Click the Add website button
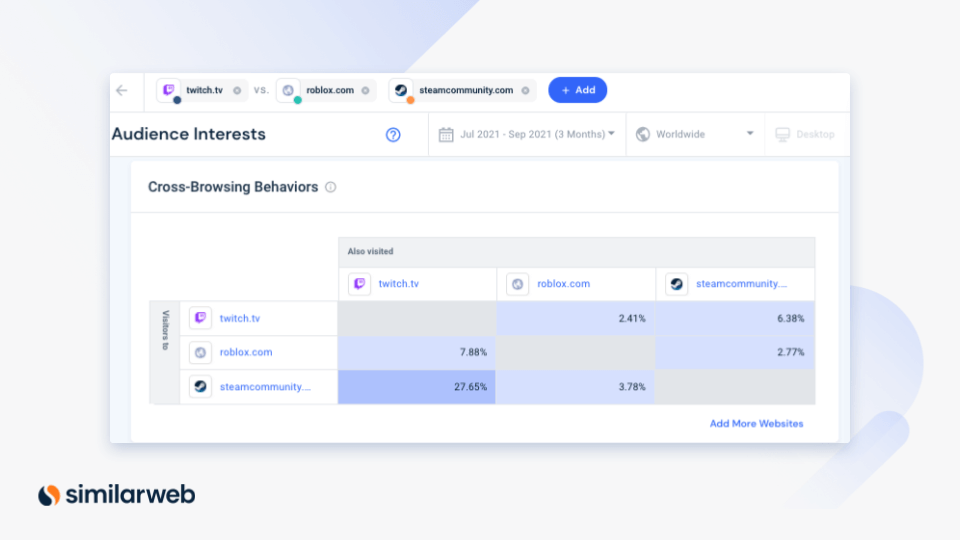 [x=577, y=90]
